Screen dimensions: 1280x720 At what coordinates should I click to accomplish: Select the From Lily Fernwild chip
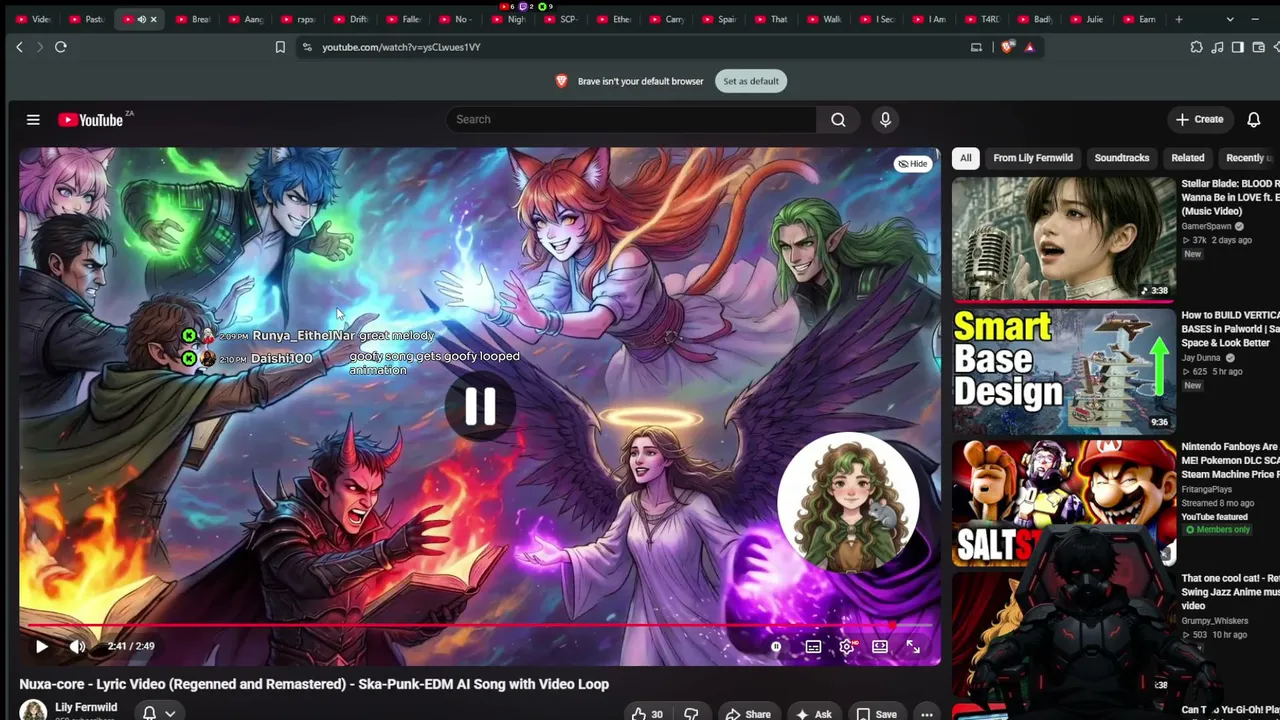1033,158
